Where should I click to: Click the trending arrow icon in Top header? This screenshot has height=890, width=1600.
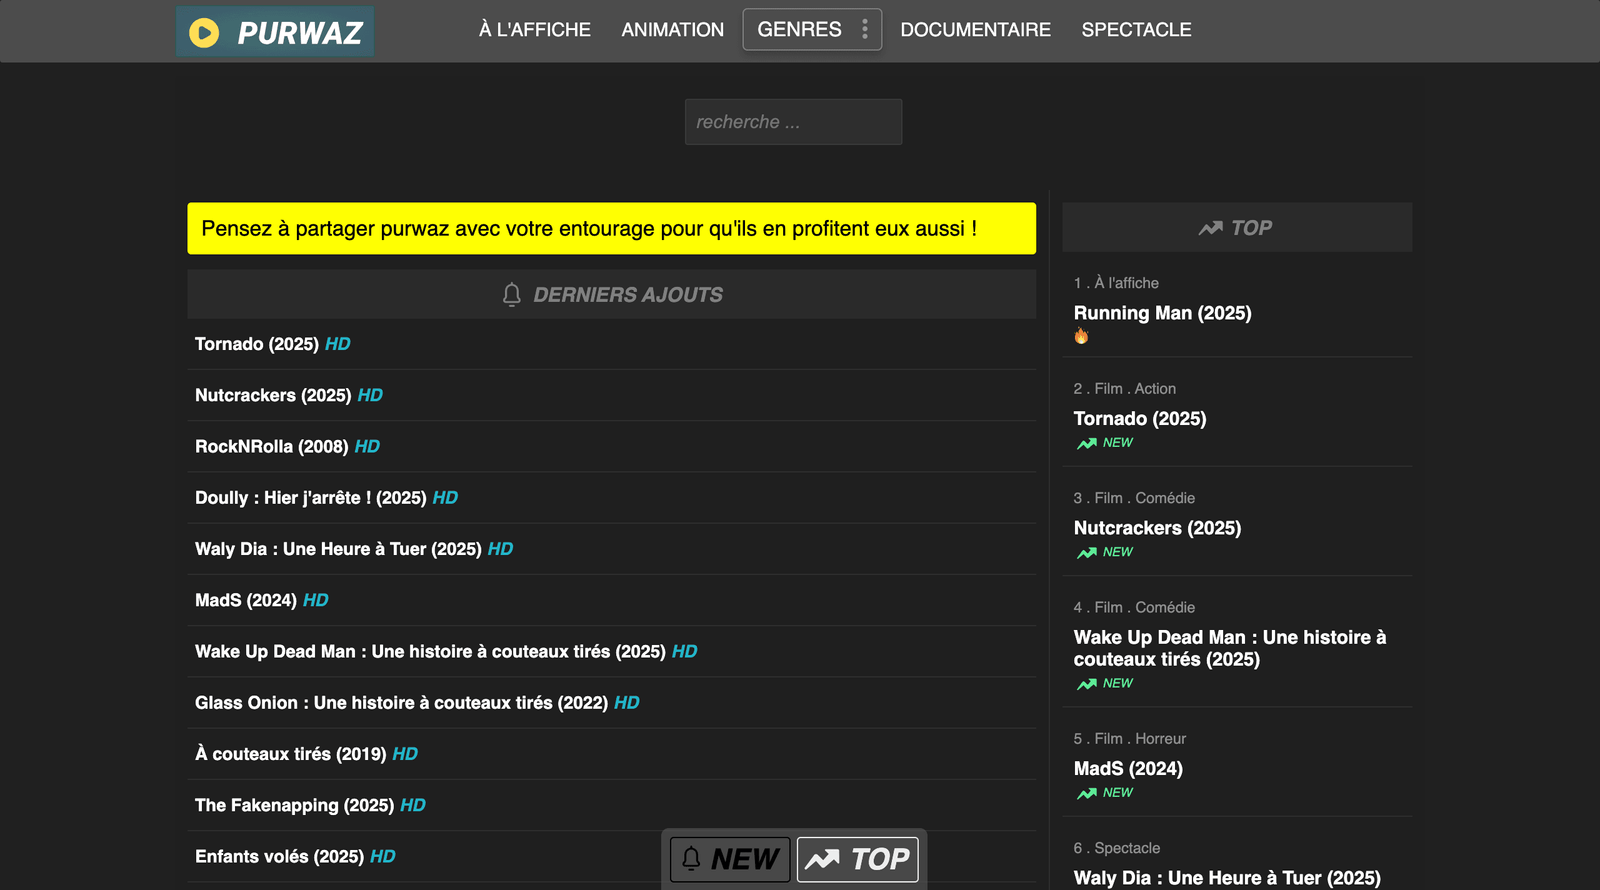click(x=1210, y=228)
